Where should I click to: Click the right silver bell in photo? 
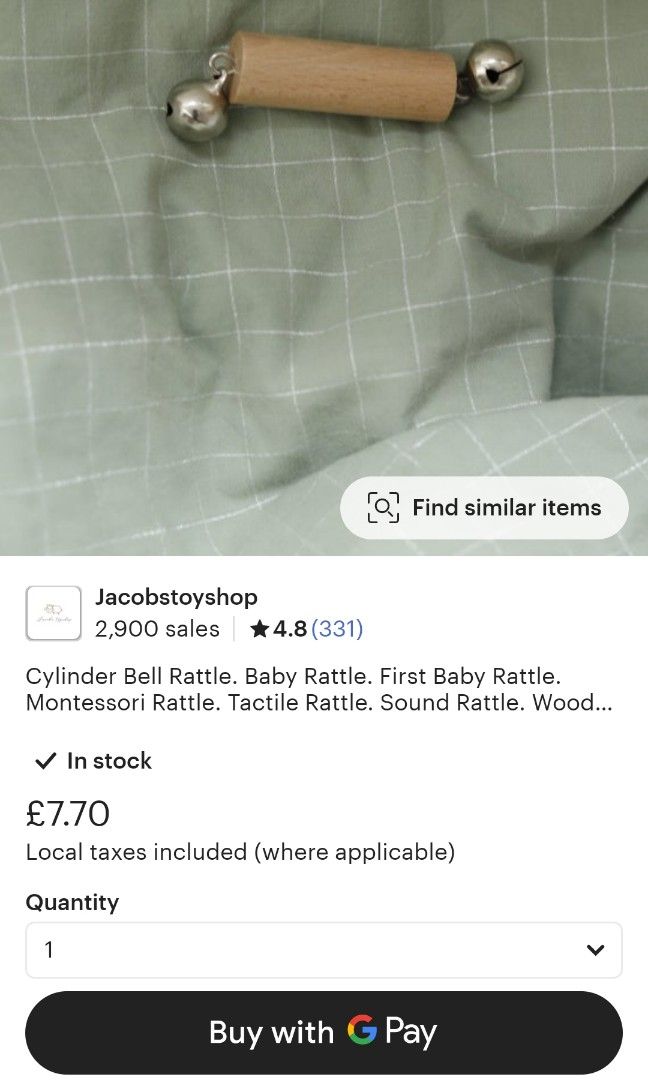click(x=494, y=71)
